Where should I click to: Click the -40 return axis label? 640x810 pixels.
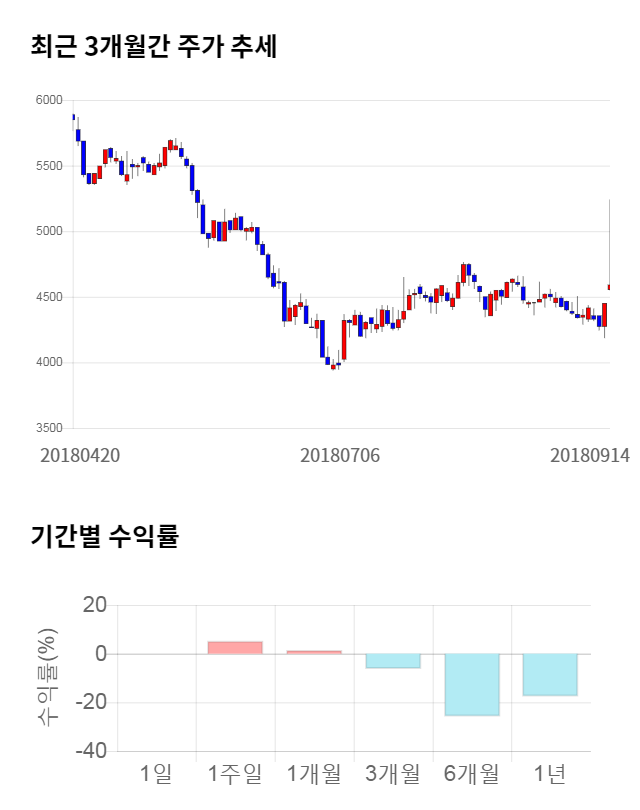coord(92,751)
